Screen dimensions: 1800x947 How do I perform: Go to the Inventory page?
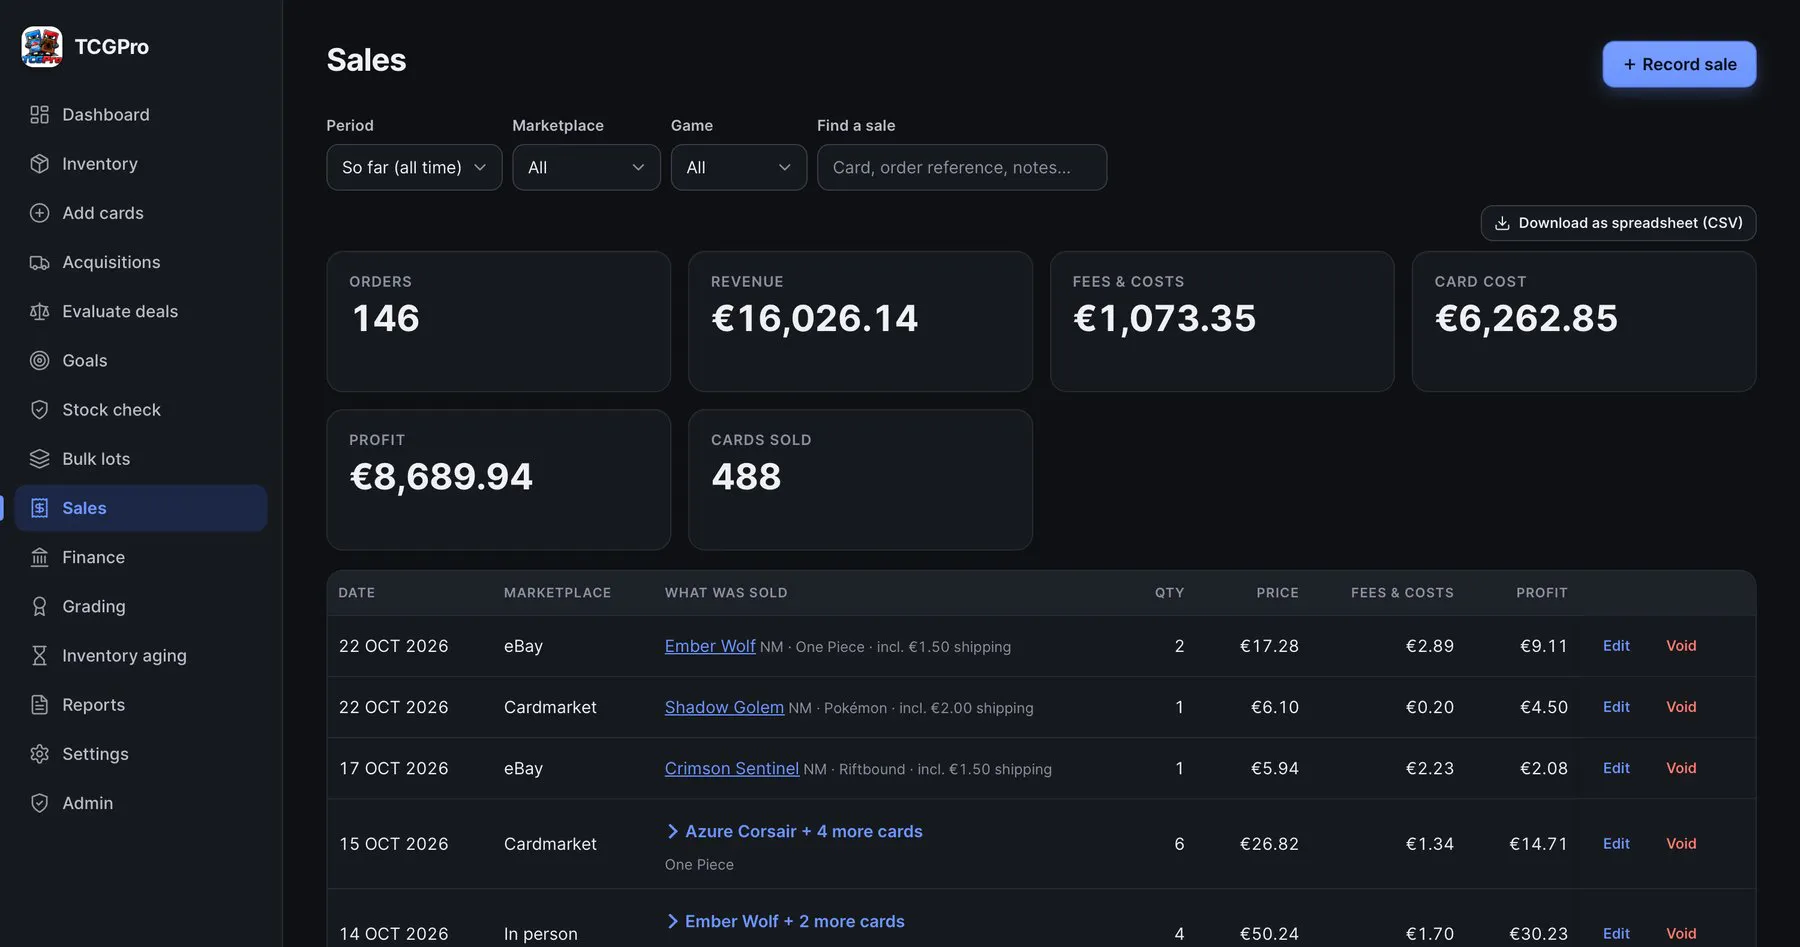[141, 164]
